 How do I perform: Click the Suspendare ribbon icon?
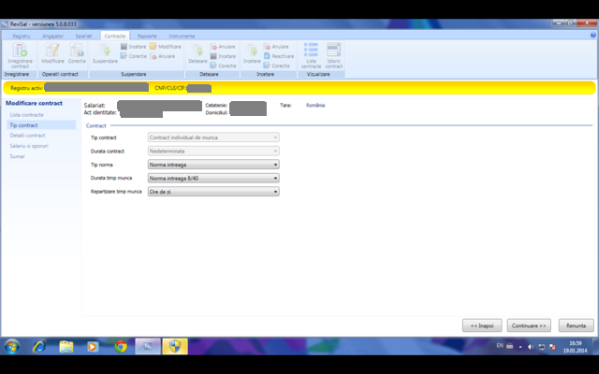105,53
